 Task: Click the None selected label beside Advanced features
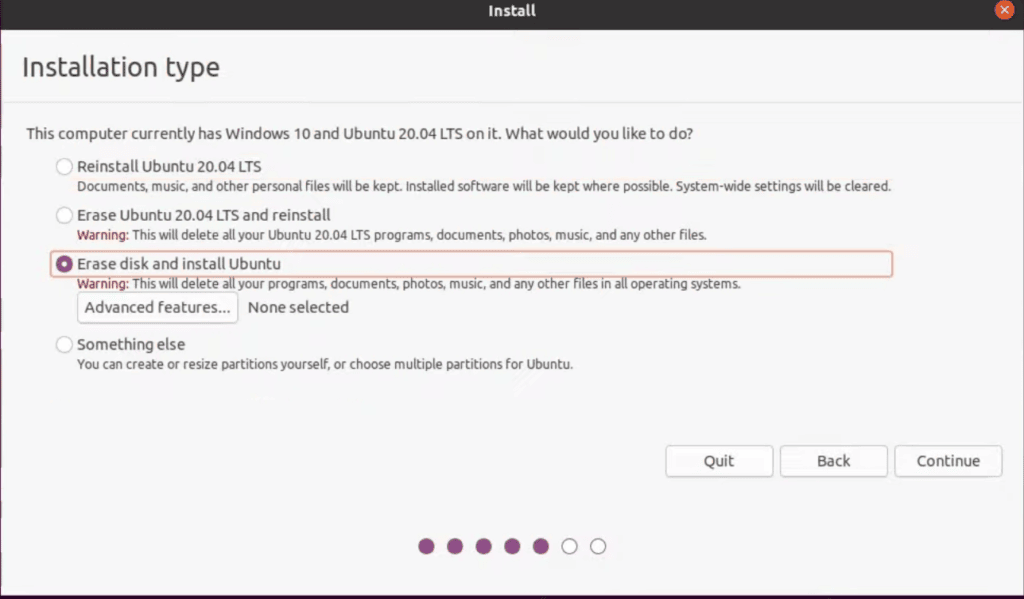point(298,307)
